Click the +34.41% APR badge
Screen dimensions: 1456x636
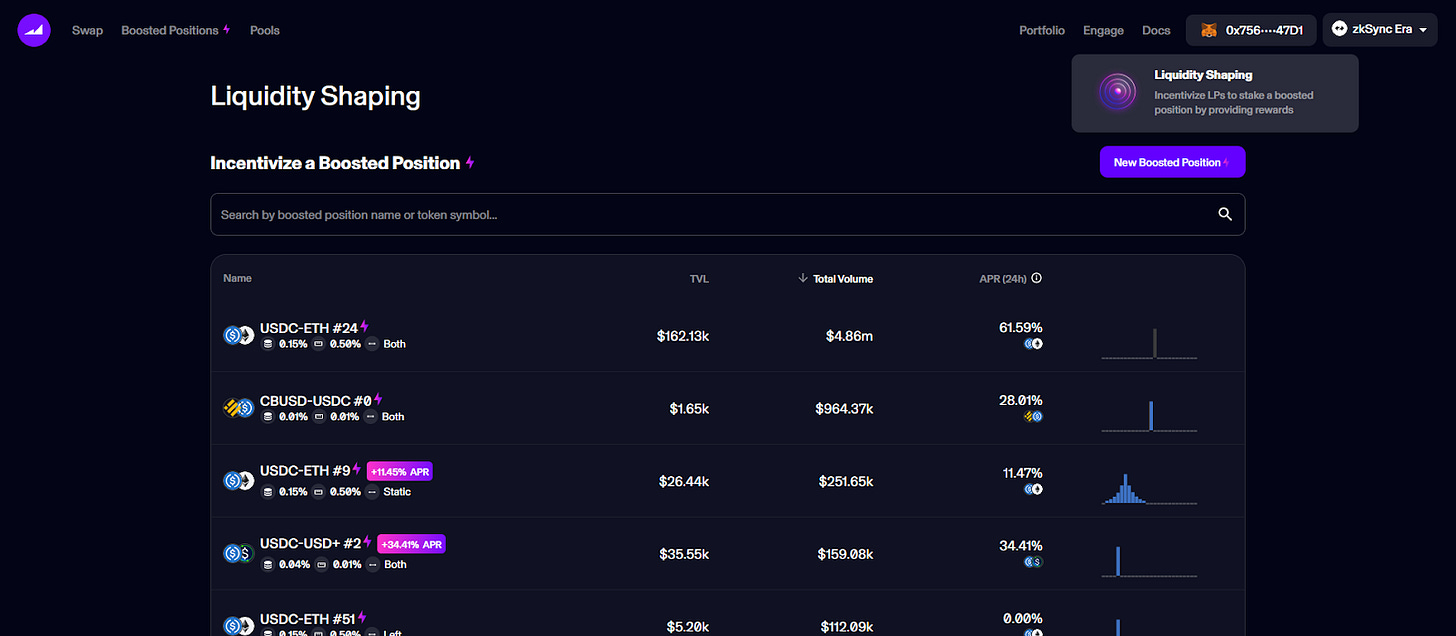pyautogui.click(x=411, y=544)
